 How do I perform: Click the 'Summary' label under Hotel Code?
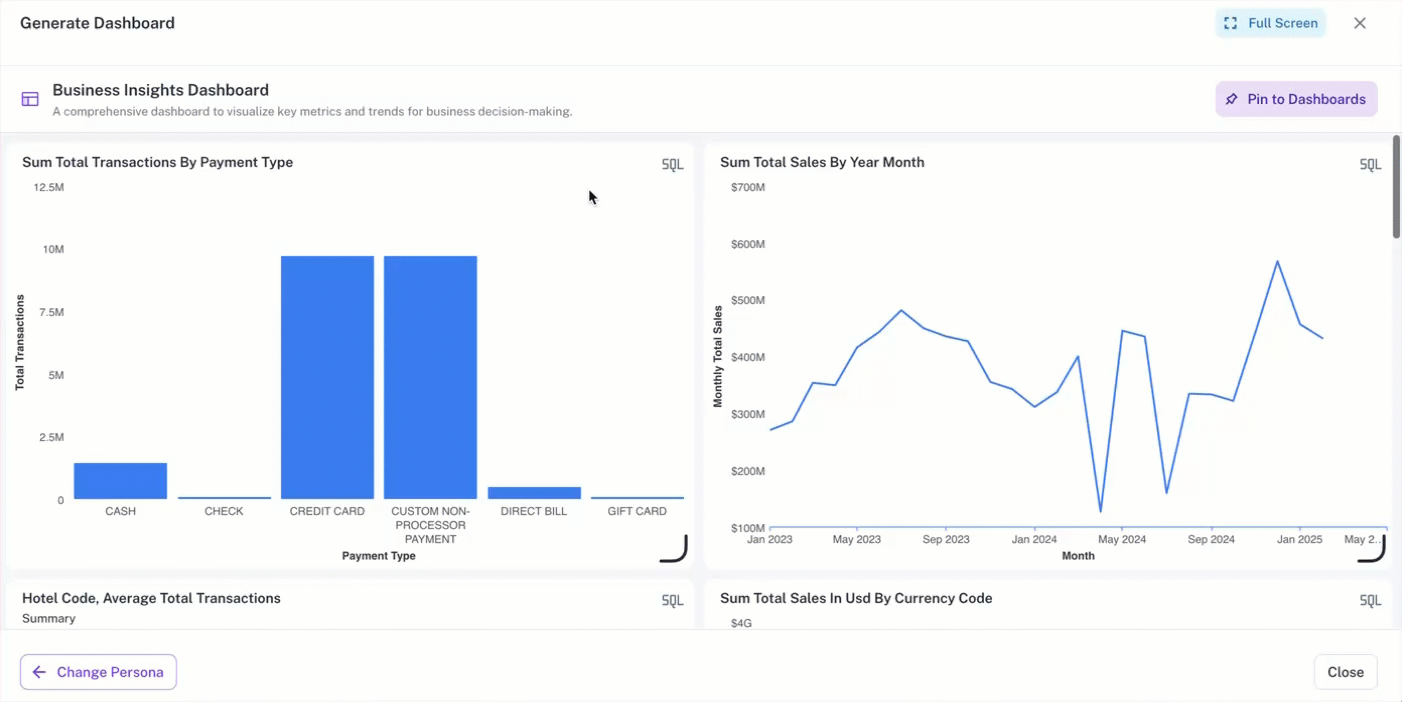[49, 619]
